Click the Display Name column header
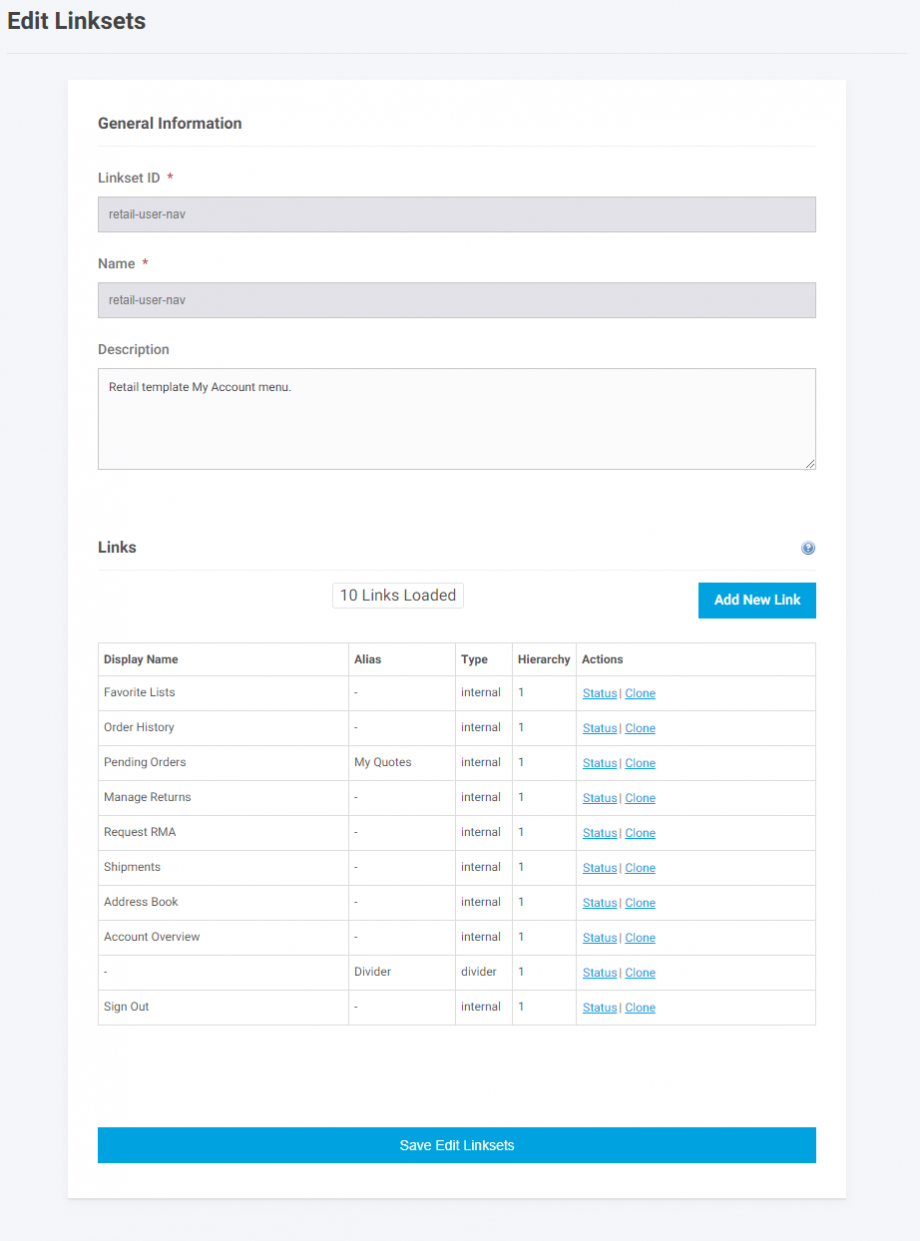The height and width of the screenshot is (1241, 920). point(141,659)
